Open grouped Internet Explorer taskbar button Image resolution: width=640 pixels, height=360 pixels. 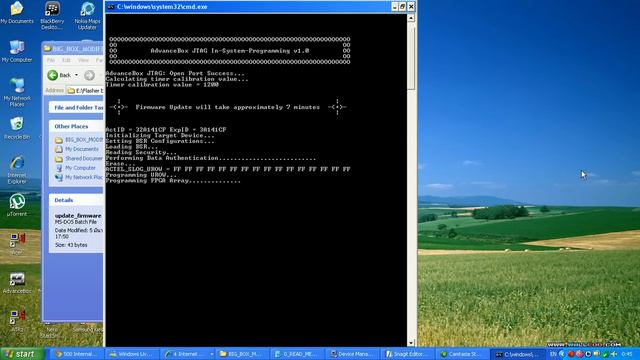click(187, 354)
